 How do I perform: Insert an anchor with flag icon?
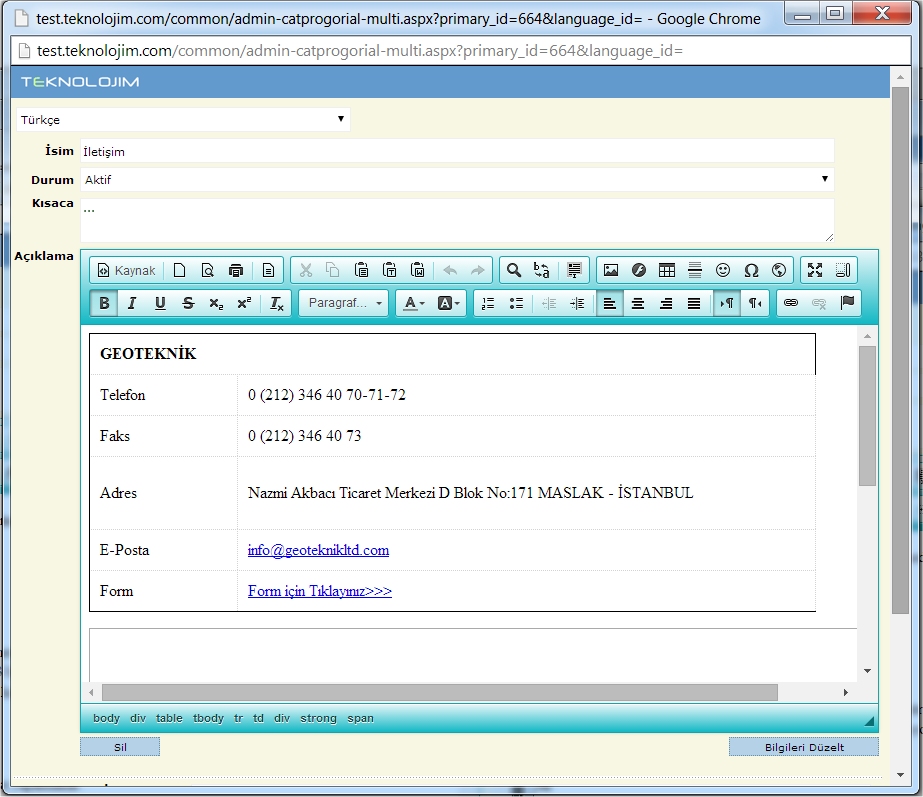tap(847, 303)
